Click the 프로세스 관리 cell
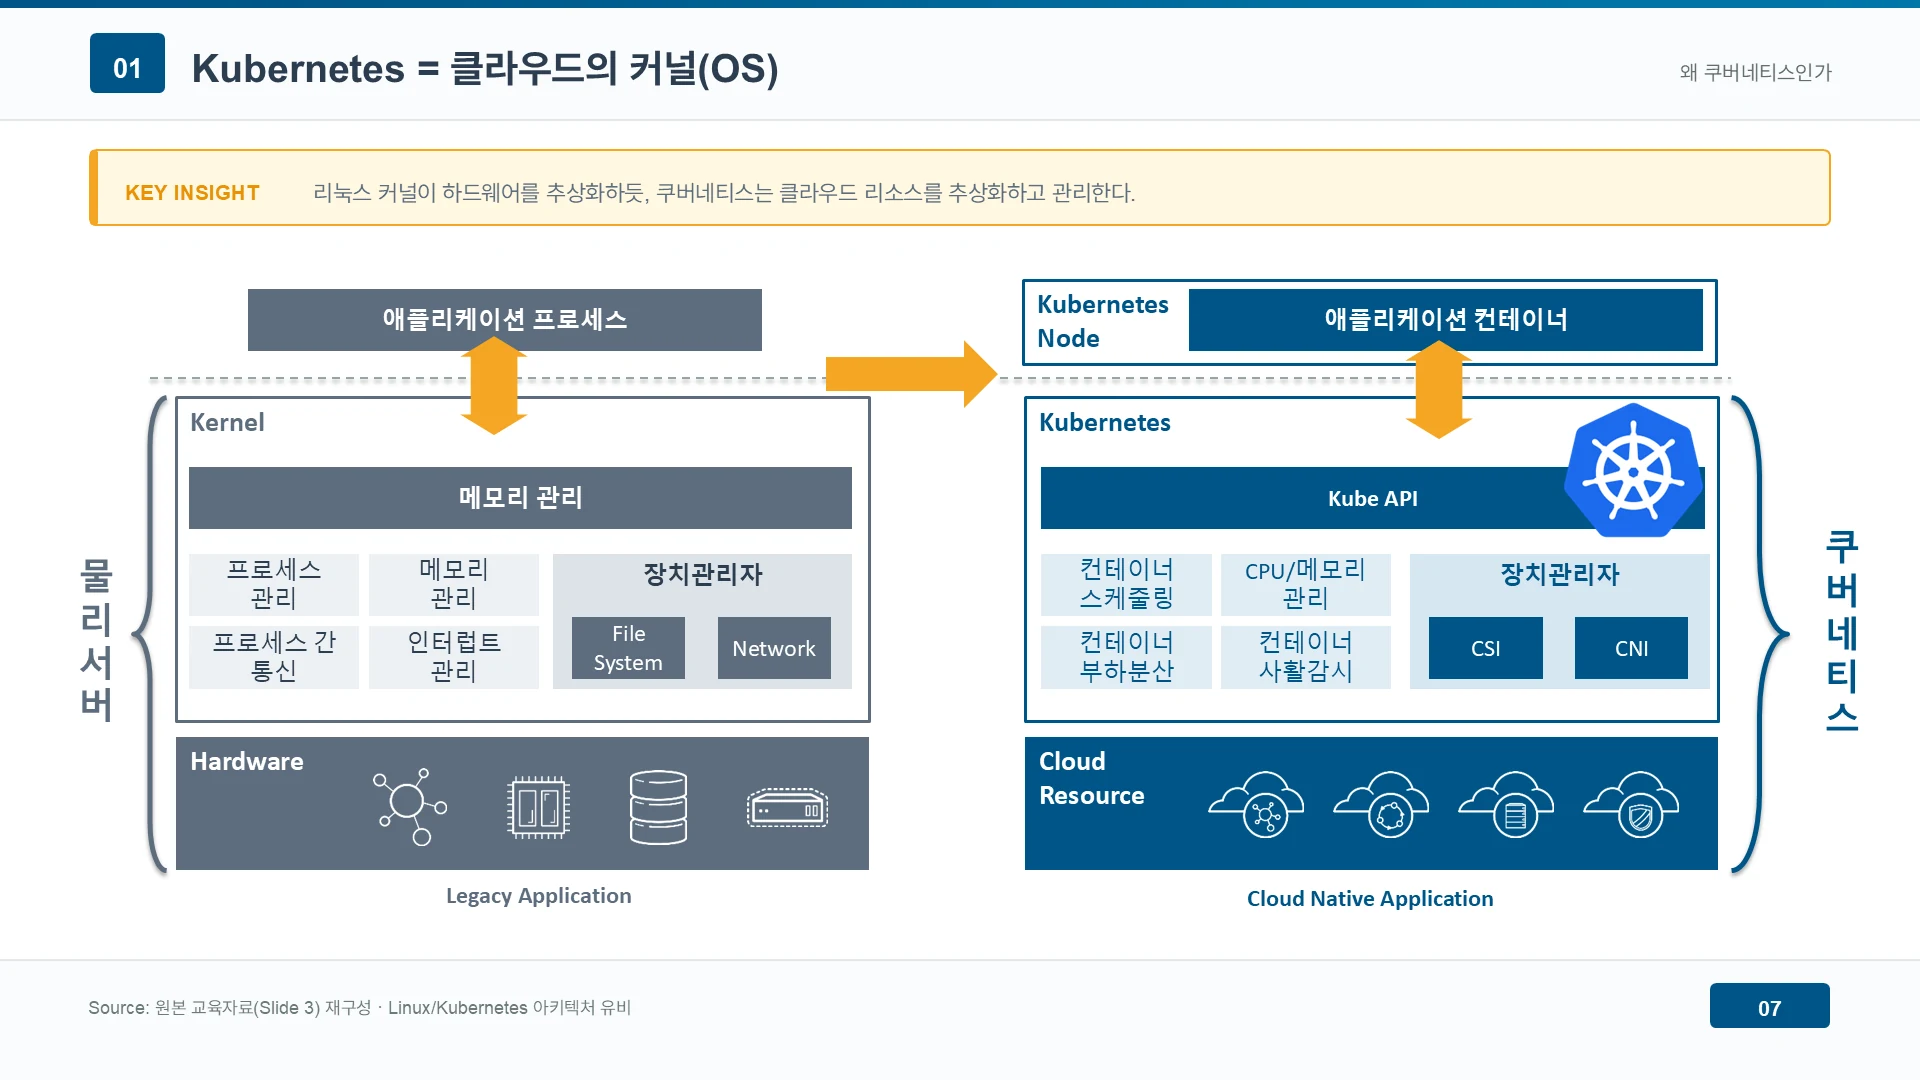1920x1080 pixels. pyautogui.click(x=274, y=585)
